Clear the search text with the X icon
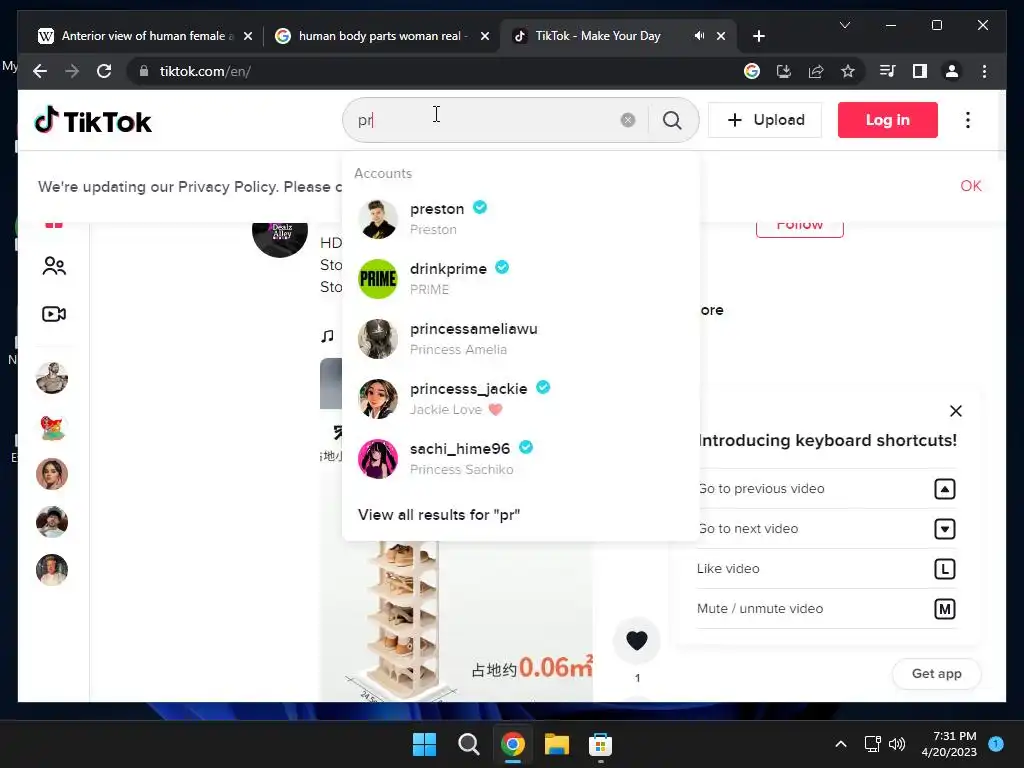This screenshot has width=1024, height=768. pos(628,120)
